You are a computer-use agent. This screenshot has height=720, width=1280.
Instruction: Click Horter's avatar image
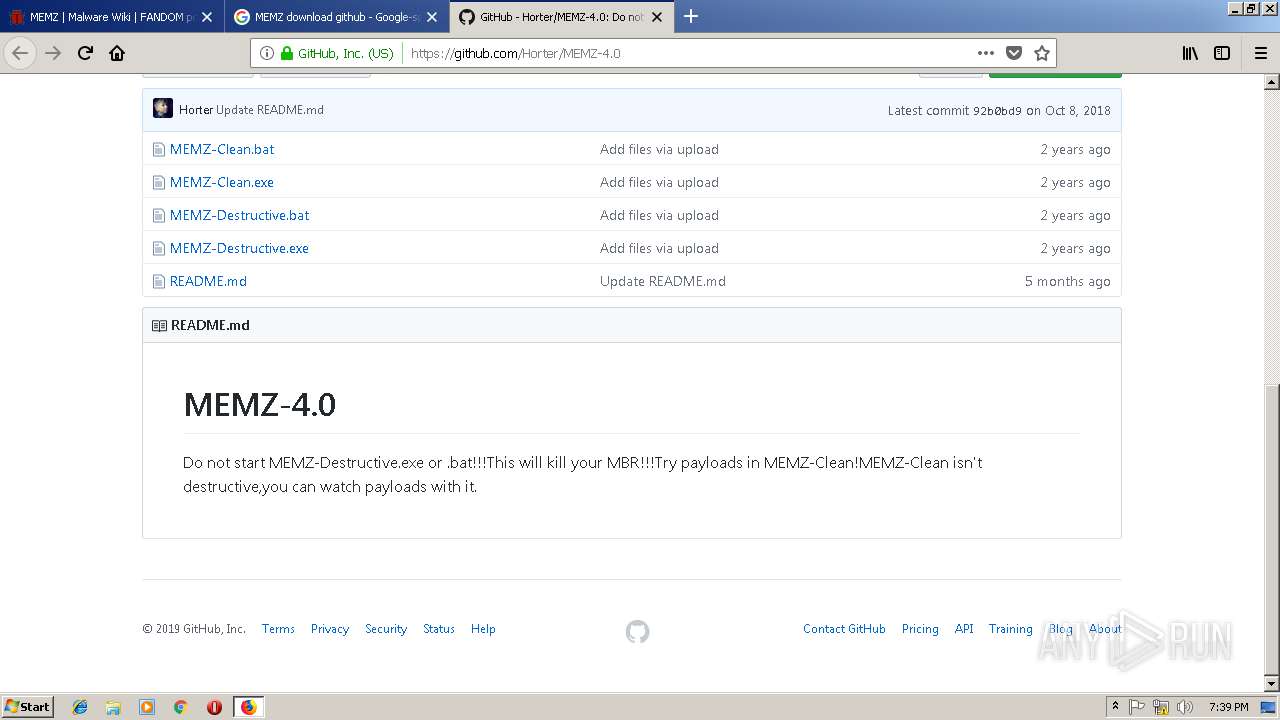point(163,109)
